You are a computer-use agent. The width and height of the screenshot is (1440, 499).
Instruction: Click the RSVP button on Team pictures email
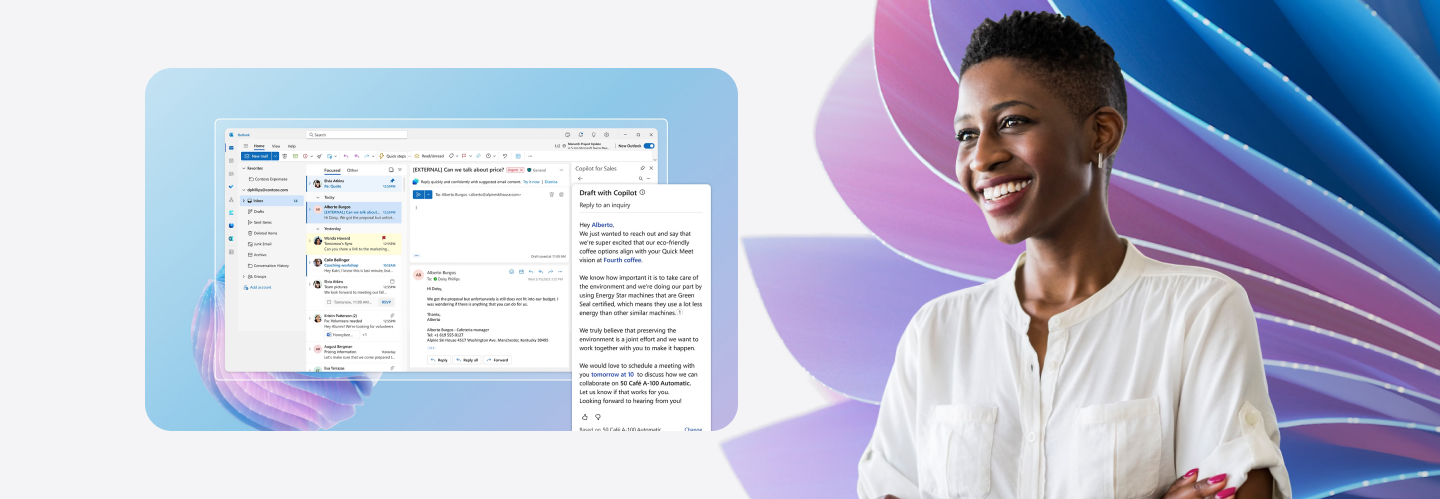386,301
